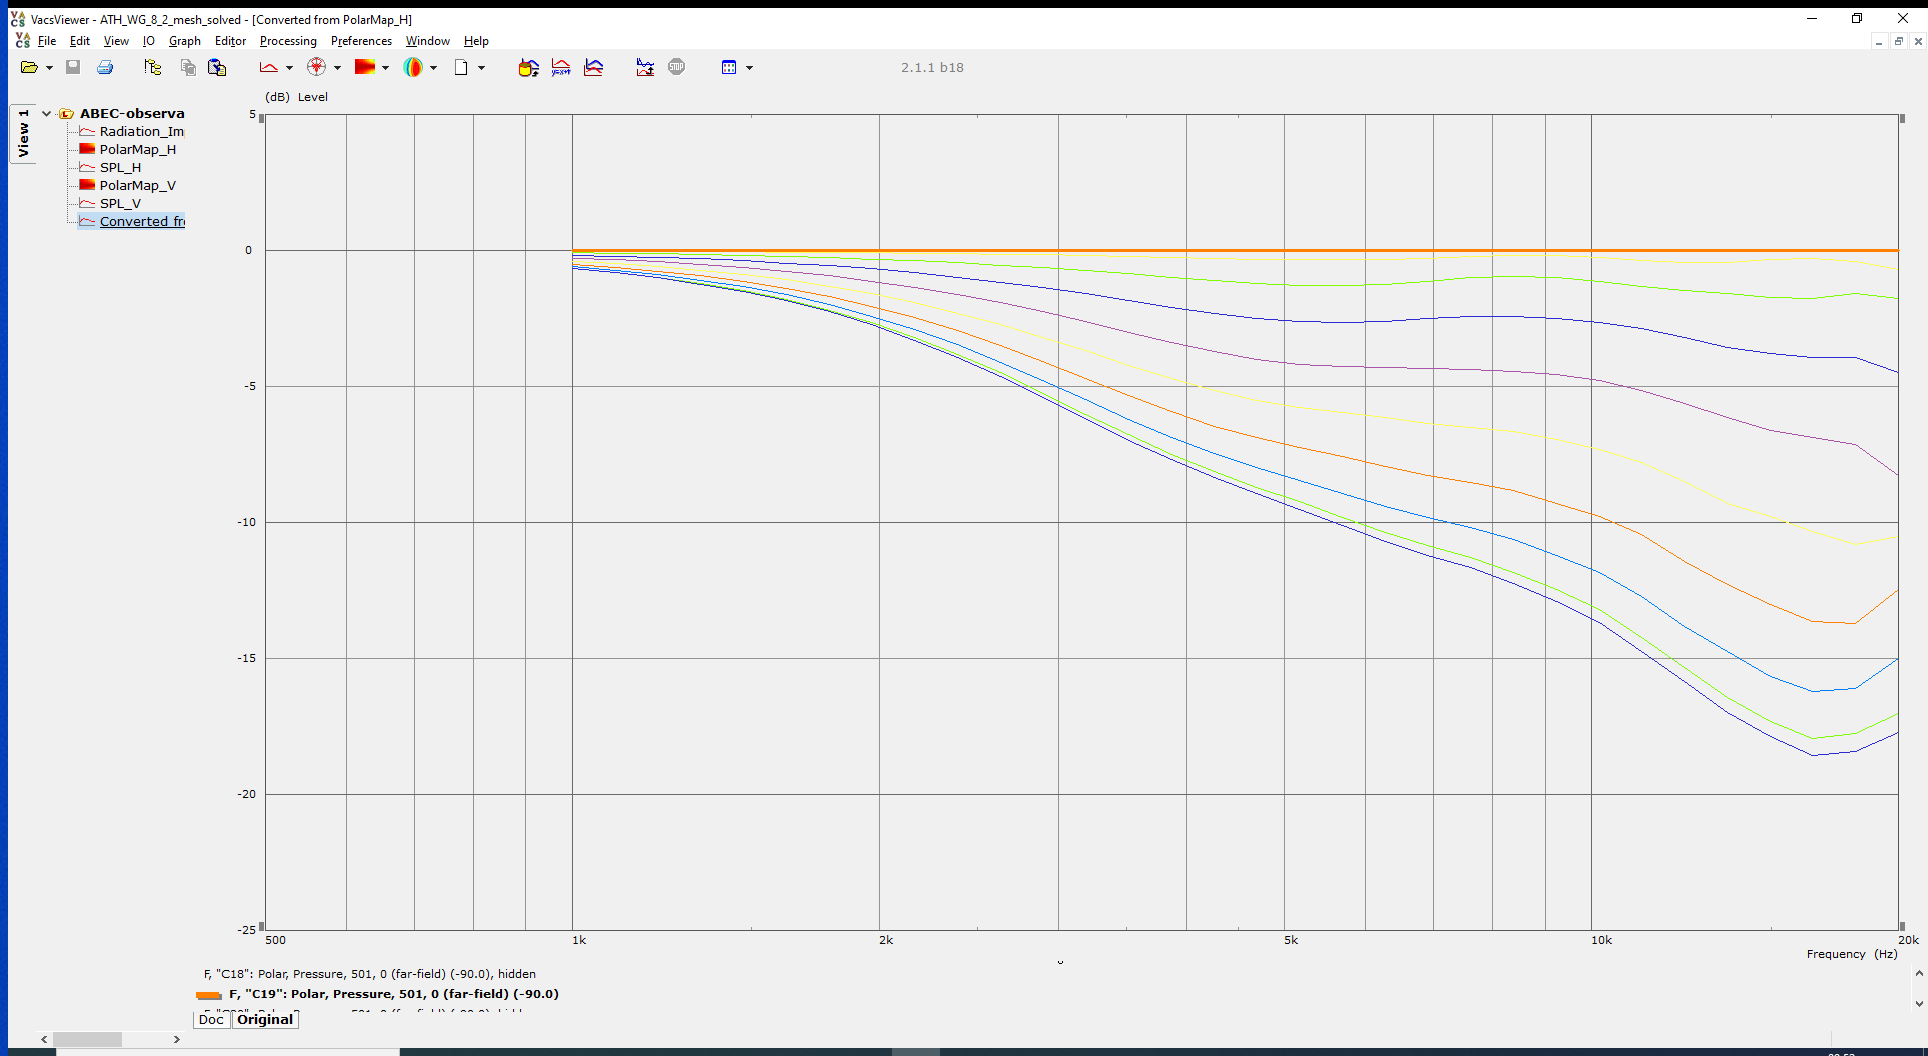Switch to the Doc tab
This screenshot has width=1928, height=1056.
point(211,1019)
